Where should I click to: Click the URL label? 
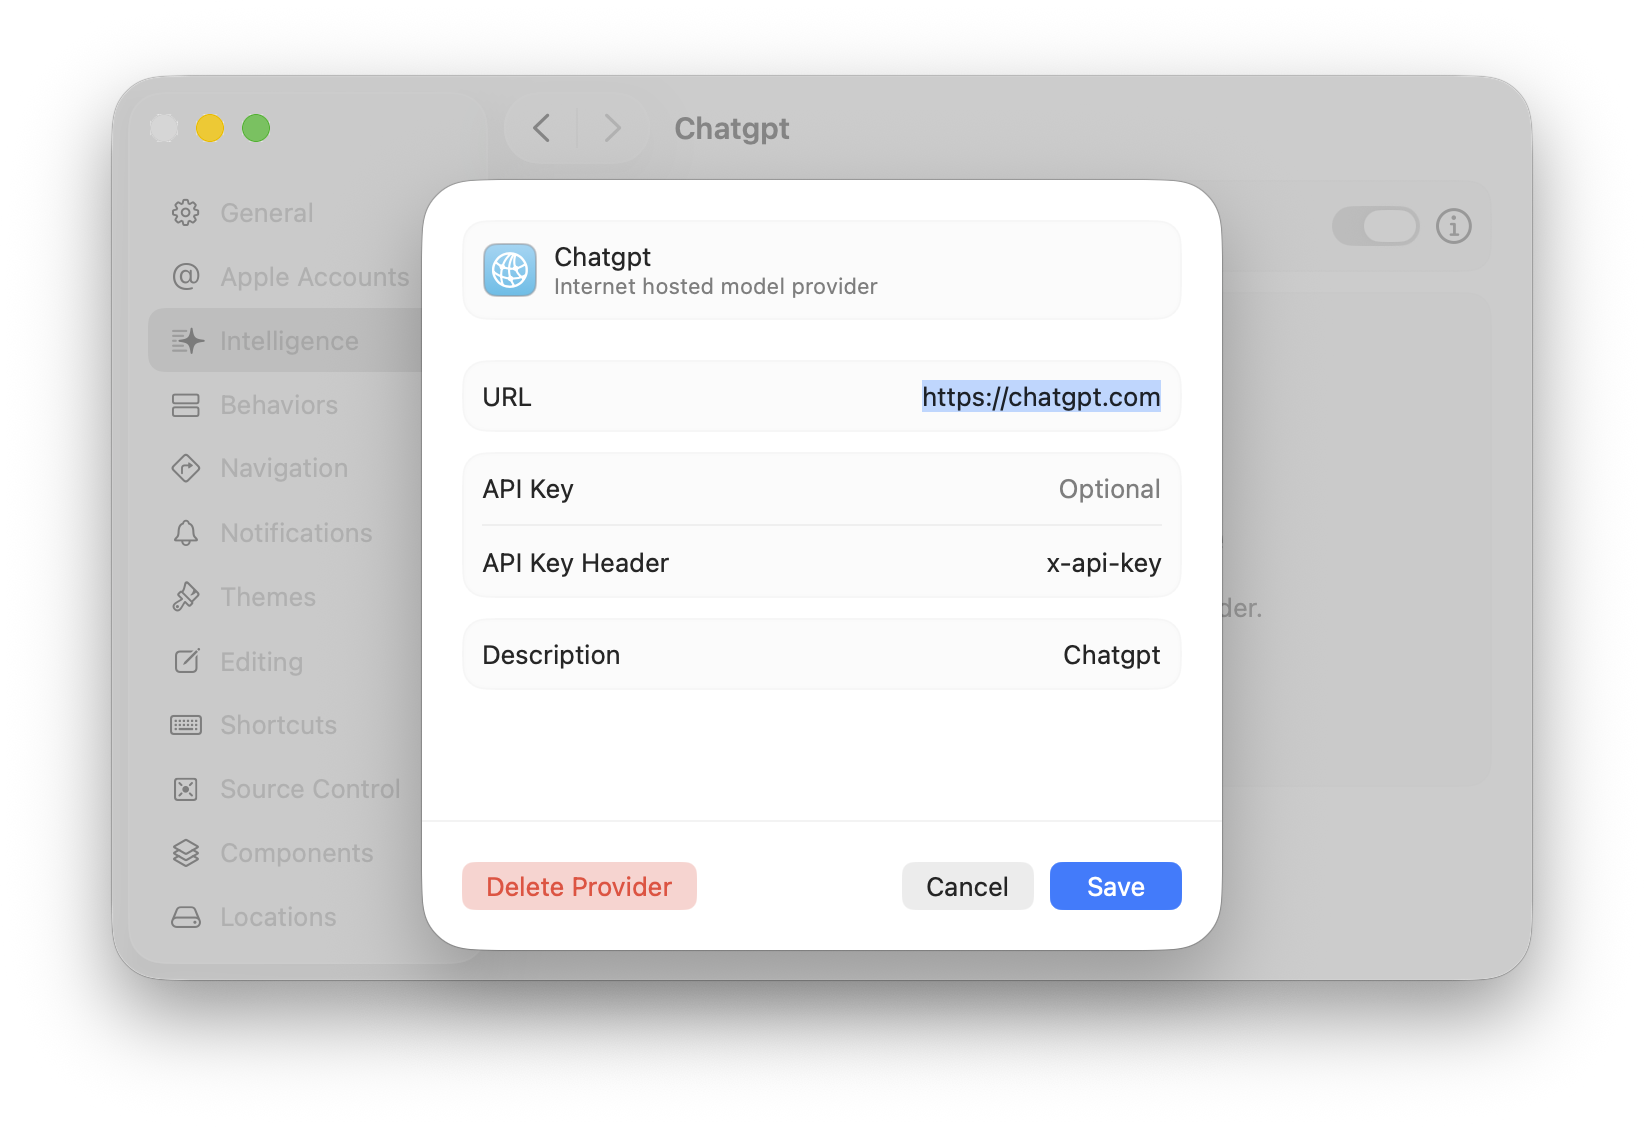pos(507,397)
